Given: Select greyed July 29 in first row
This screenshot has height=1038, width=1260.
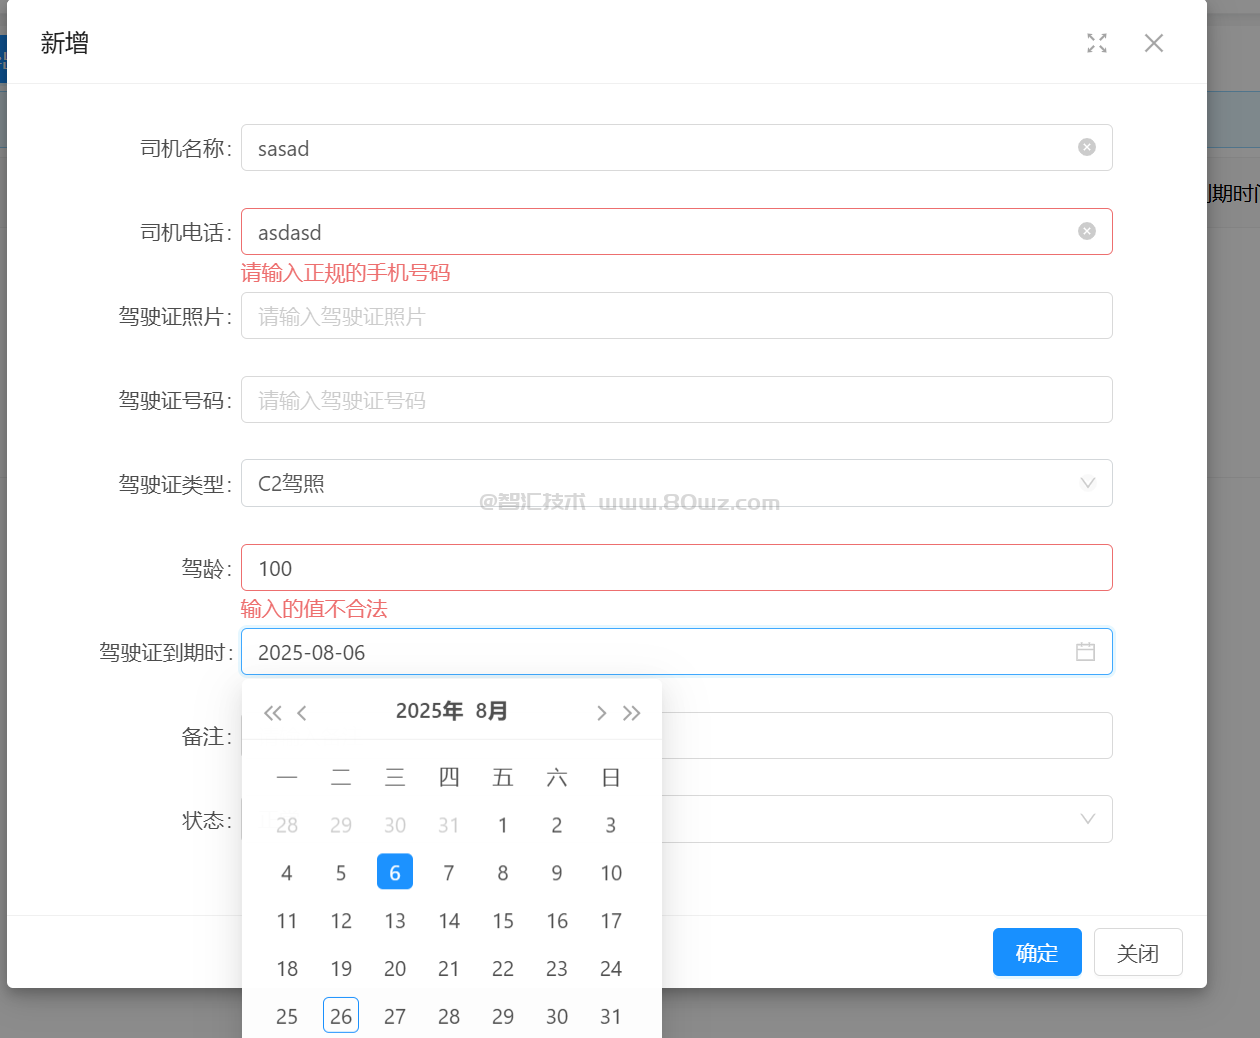Looking at the screenshot, I should coord(341,825).
